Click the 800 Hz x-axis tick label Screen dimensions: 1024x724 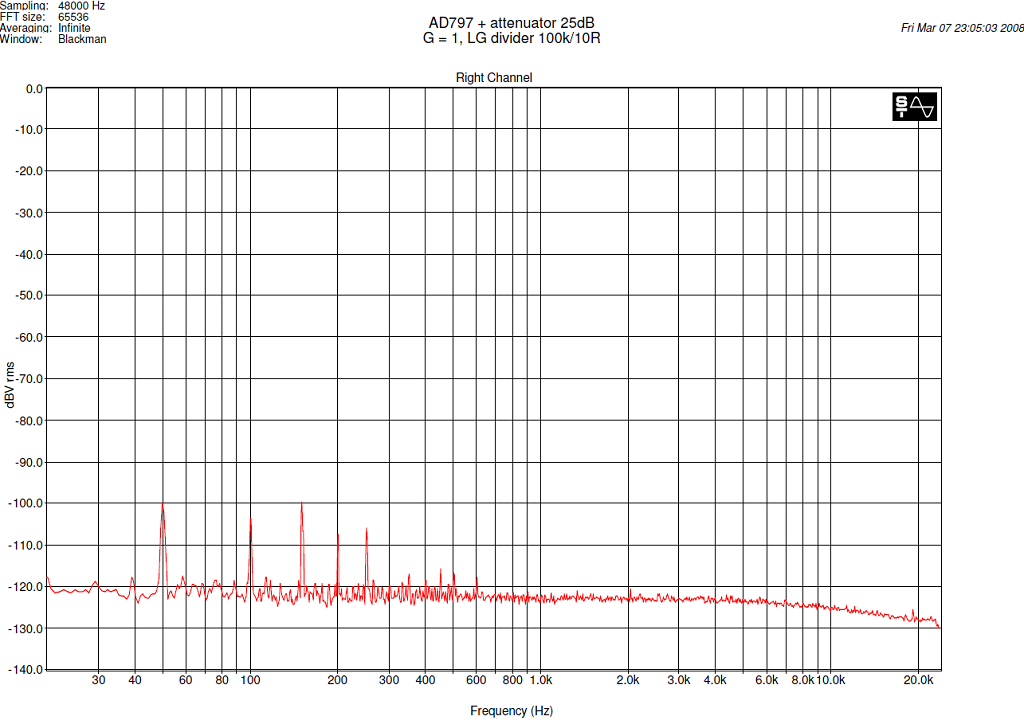[513, 680]
